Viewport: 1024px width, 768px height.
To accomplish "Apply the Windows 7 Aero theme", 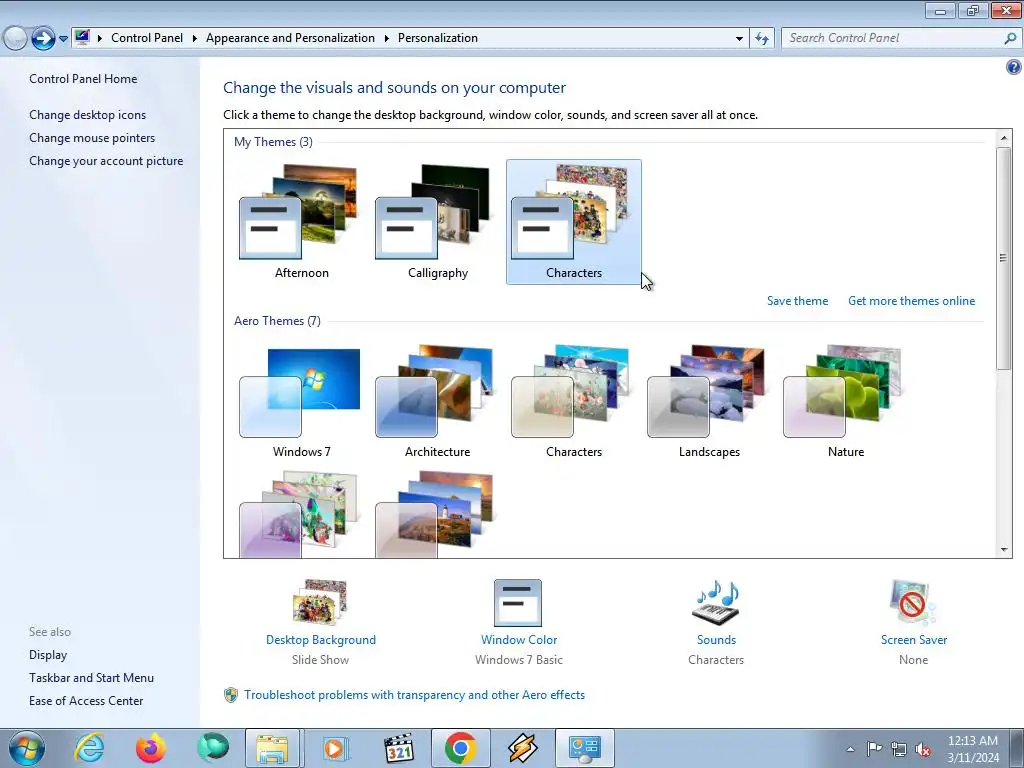I will tap(301, 402).
